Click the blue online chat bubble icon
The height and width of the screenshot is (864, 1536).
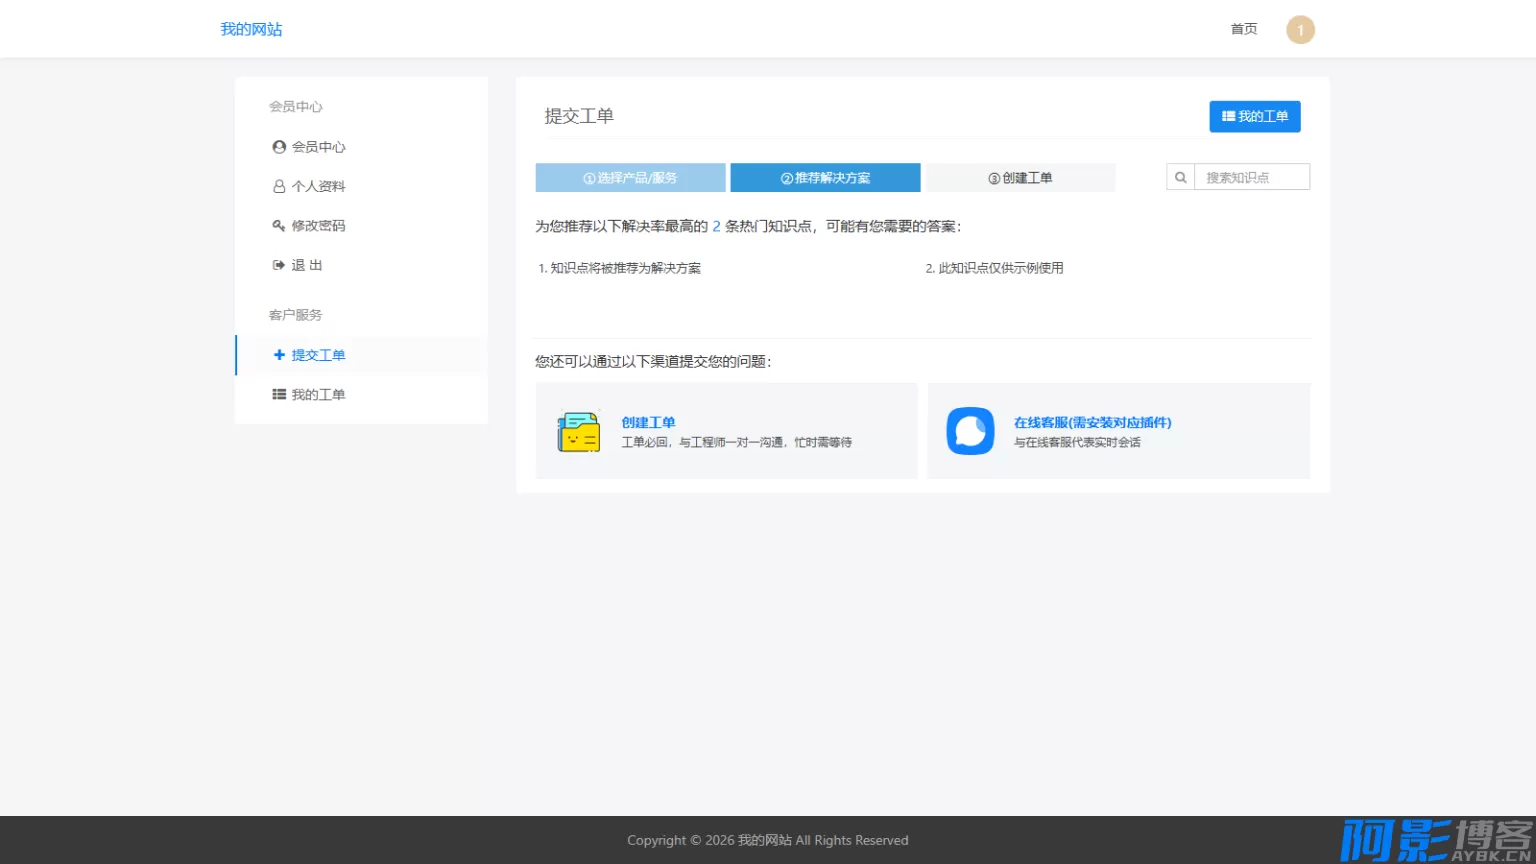(x=970, y=431)
